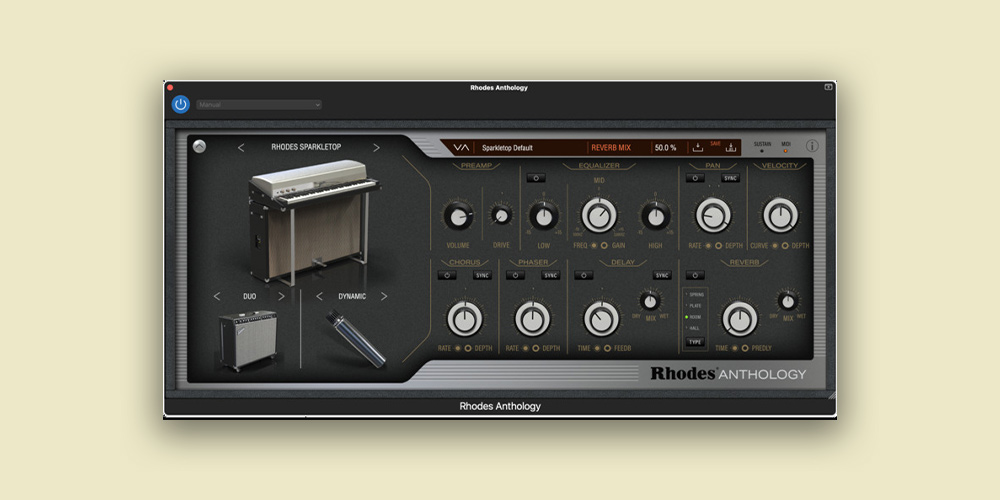Click the blue plugin power bypass icon
Screen dimensions: 1000x500
pyautogui.click(x=180, y=104)
